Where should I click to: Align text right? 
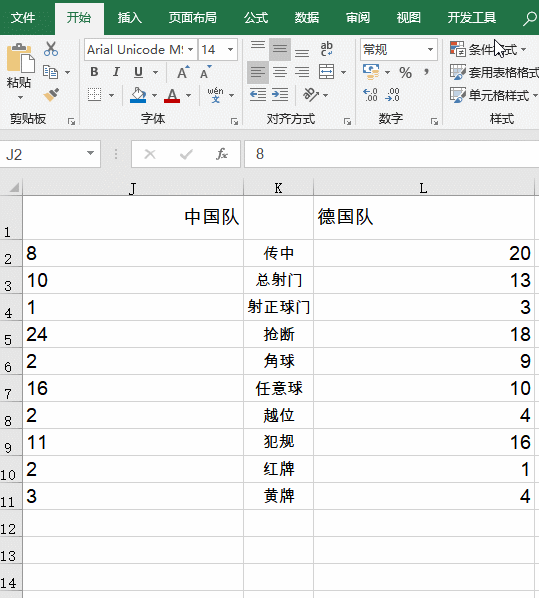click(x=302, y=72)
